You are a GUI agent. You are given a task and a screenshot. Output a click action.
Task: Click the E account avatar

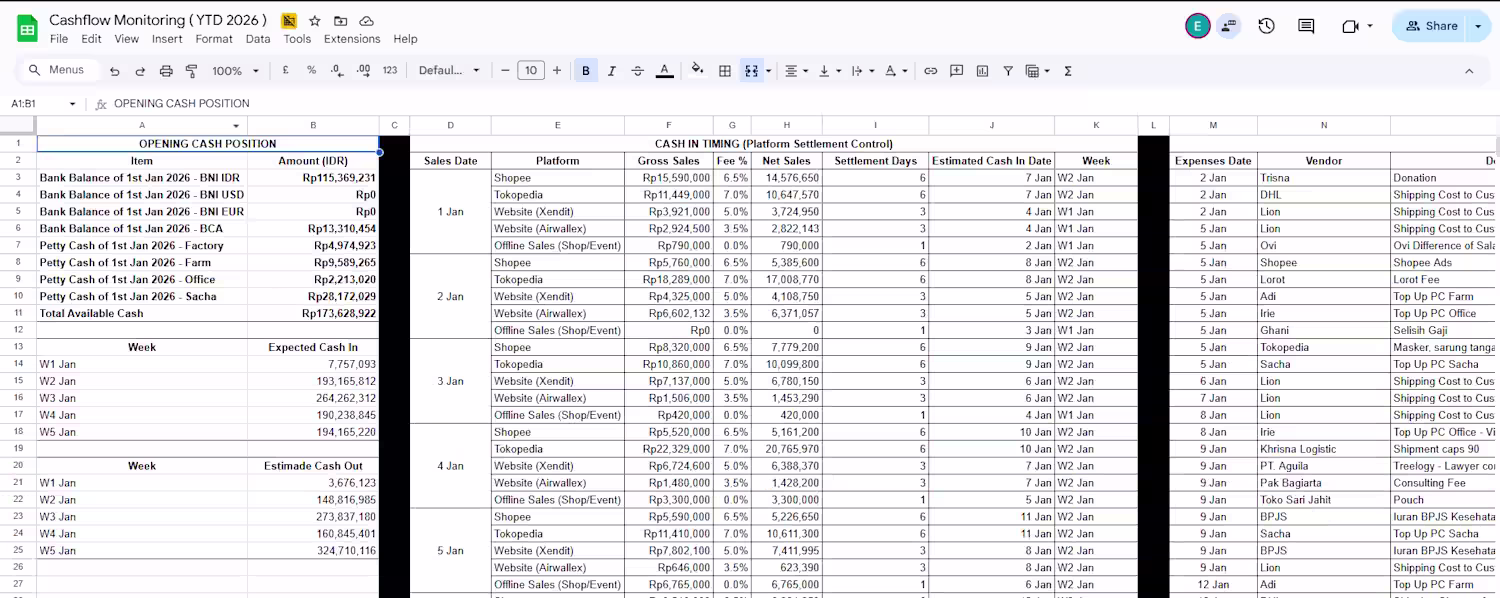pyautogui.click(x=1198, y=26)
